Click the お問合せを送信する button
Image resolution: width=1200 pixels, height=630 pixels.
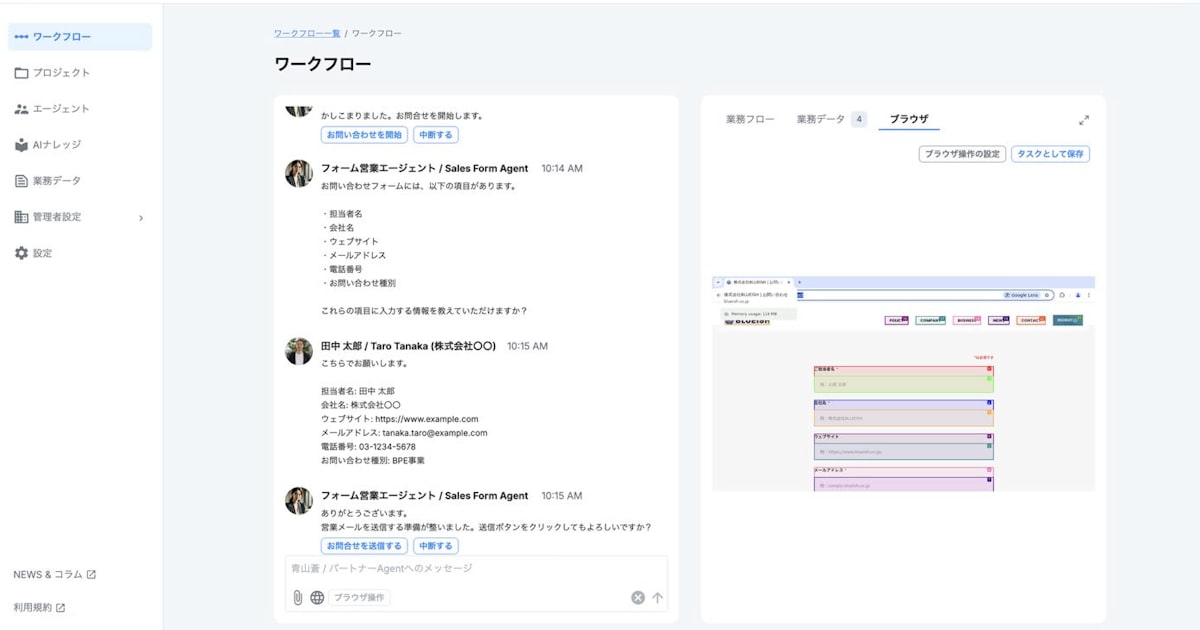tap(363, 546)
